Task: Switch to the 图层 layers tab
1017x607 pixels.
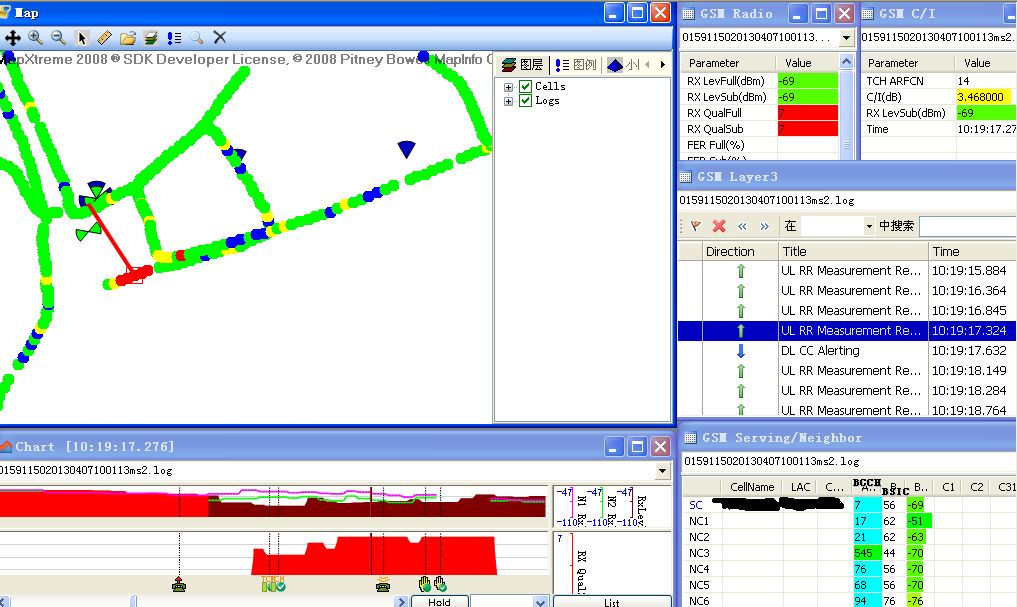Action: coord(523,64)
